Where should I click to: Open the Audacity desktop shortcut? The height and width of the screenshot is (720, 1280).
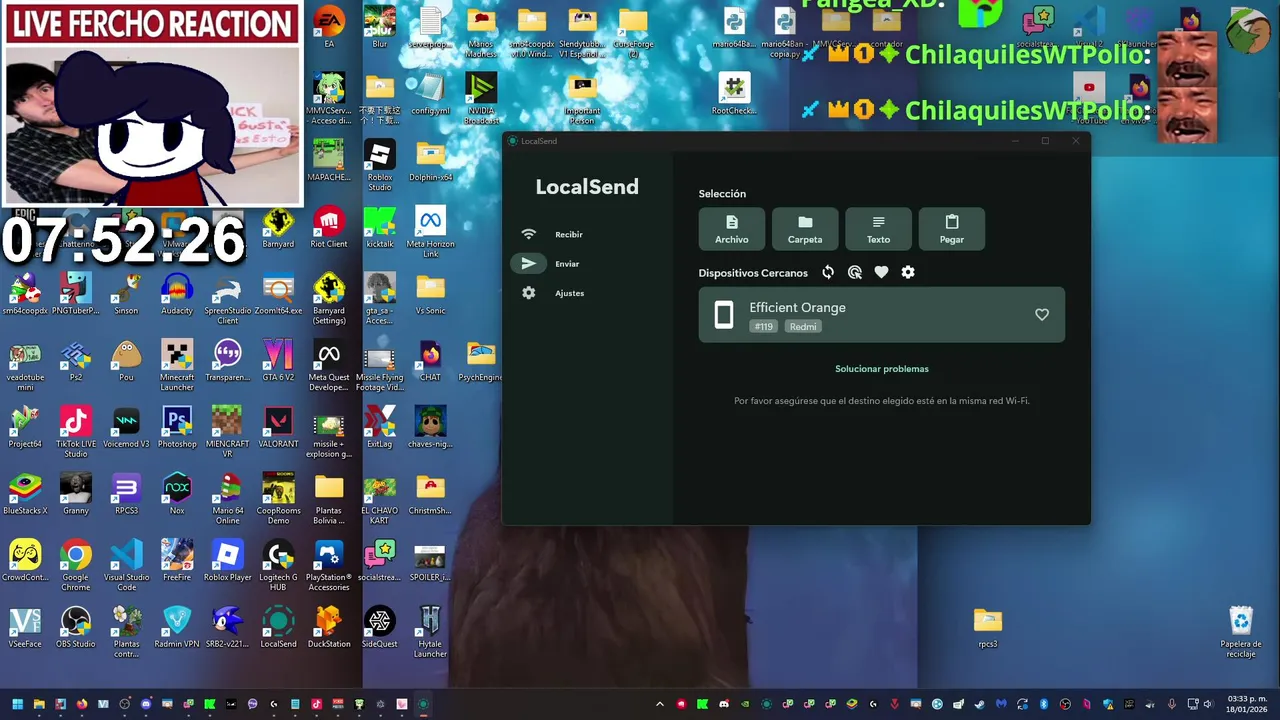tap(177, 295)
